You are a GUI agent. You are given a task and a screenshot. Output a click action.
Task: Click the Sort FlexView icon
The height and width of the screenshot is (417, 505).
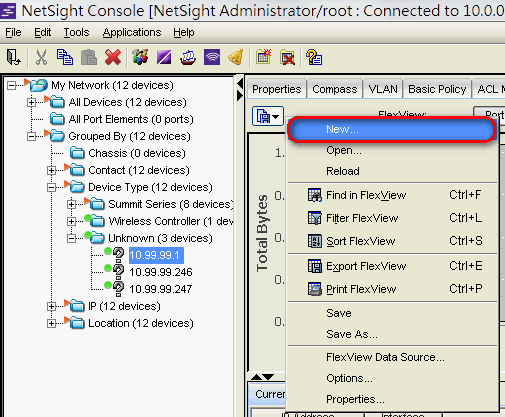point(315,241)
